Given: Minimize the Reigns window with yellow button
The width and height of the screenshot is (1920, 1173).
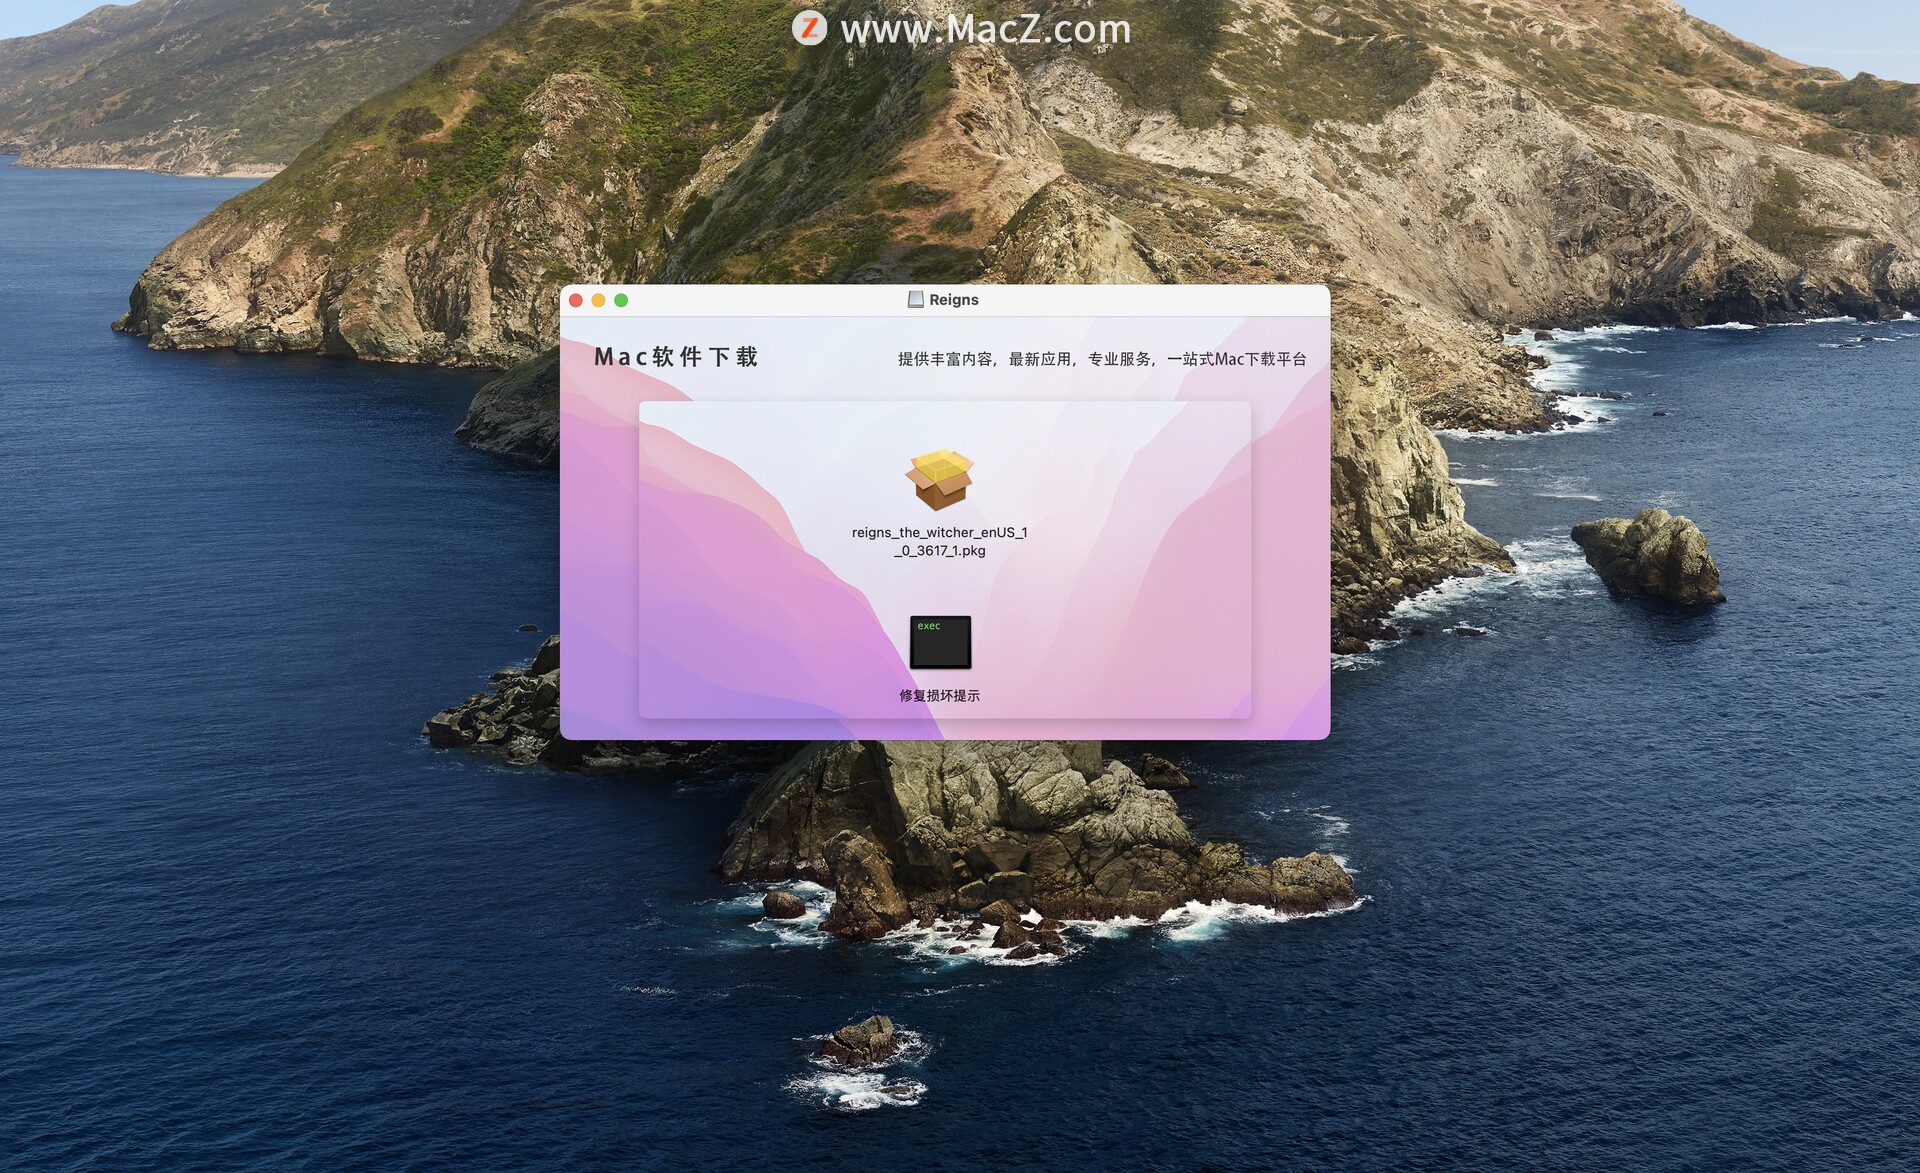Looking at the screenshot, I should [x=598, y=300].
